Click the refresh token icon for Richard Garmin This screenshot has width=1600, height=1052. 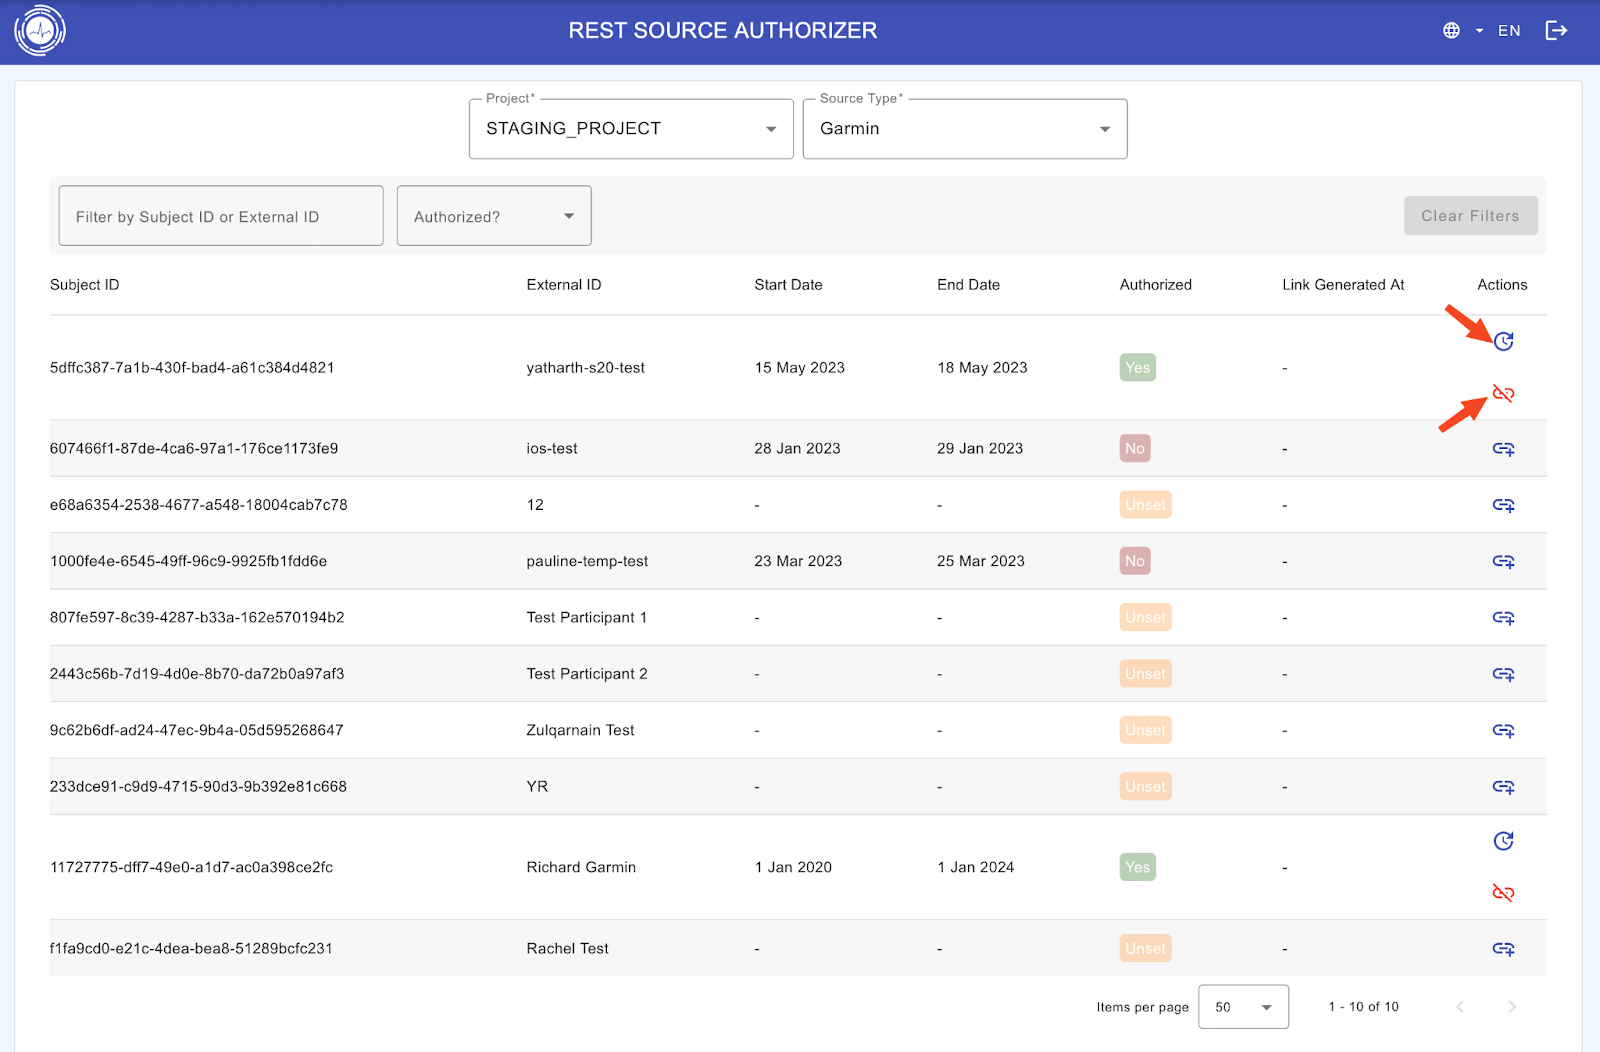[1503, 841]
